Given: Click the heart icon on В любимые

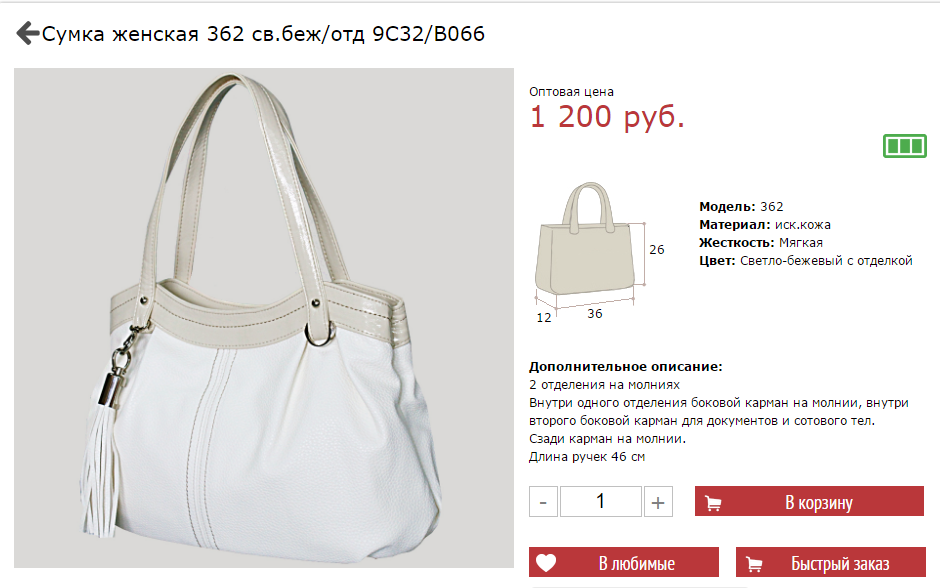Looking at the screenshot, I should tap(546, 563).
